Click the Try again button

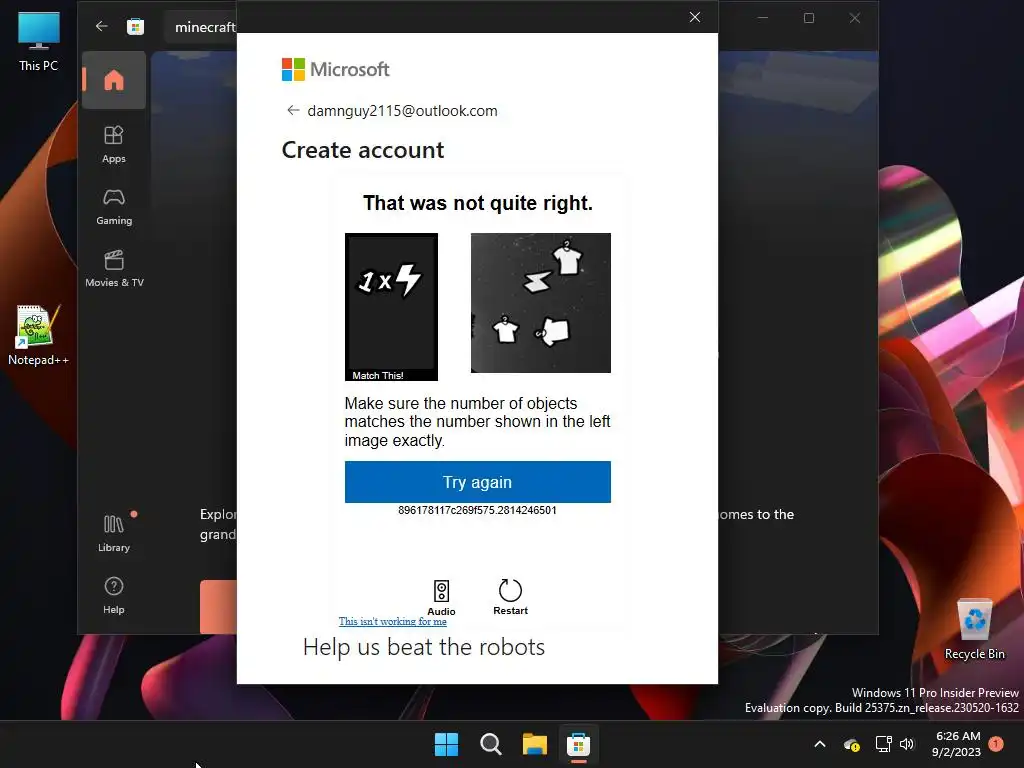click(477, 482)
